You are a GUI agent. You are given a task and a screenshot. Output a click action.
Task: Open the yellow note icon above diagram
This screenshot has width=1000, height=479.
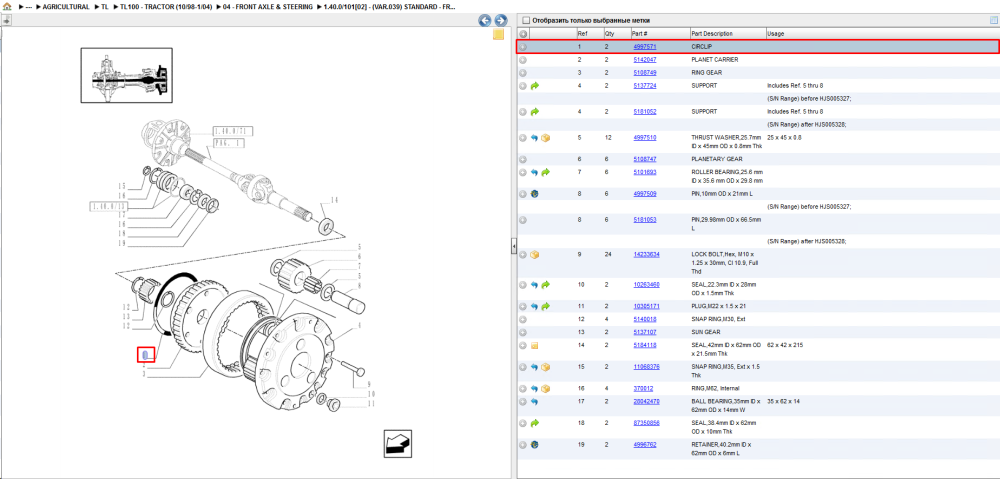point(499,34)
